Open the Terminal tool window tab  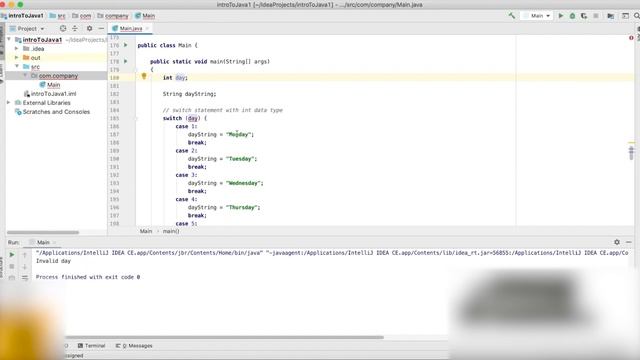[x=91, y=346]
